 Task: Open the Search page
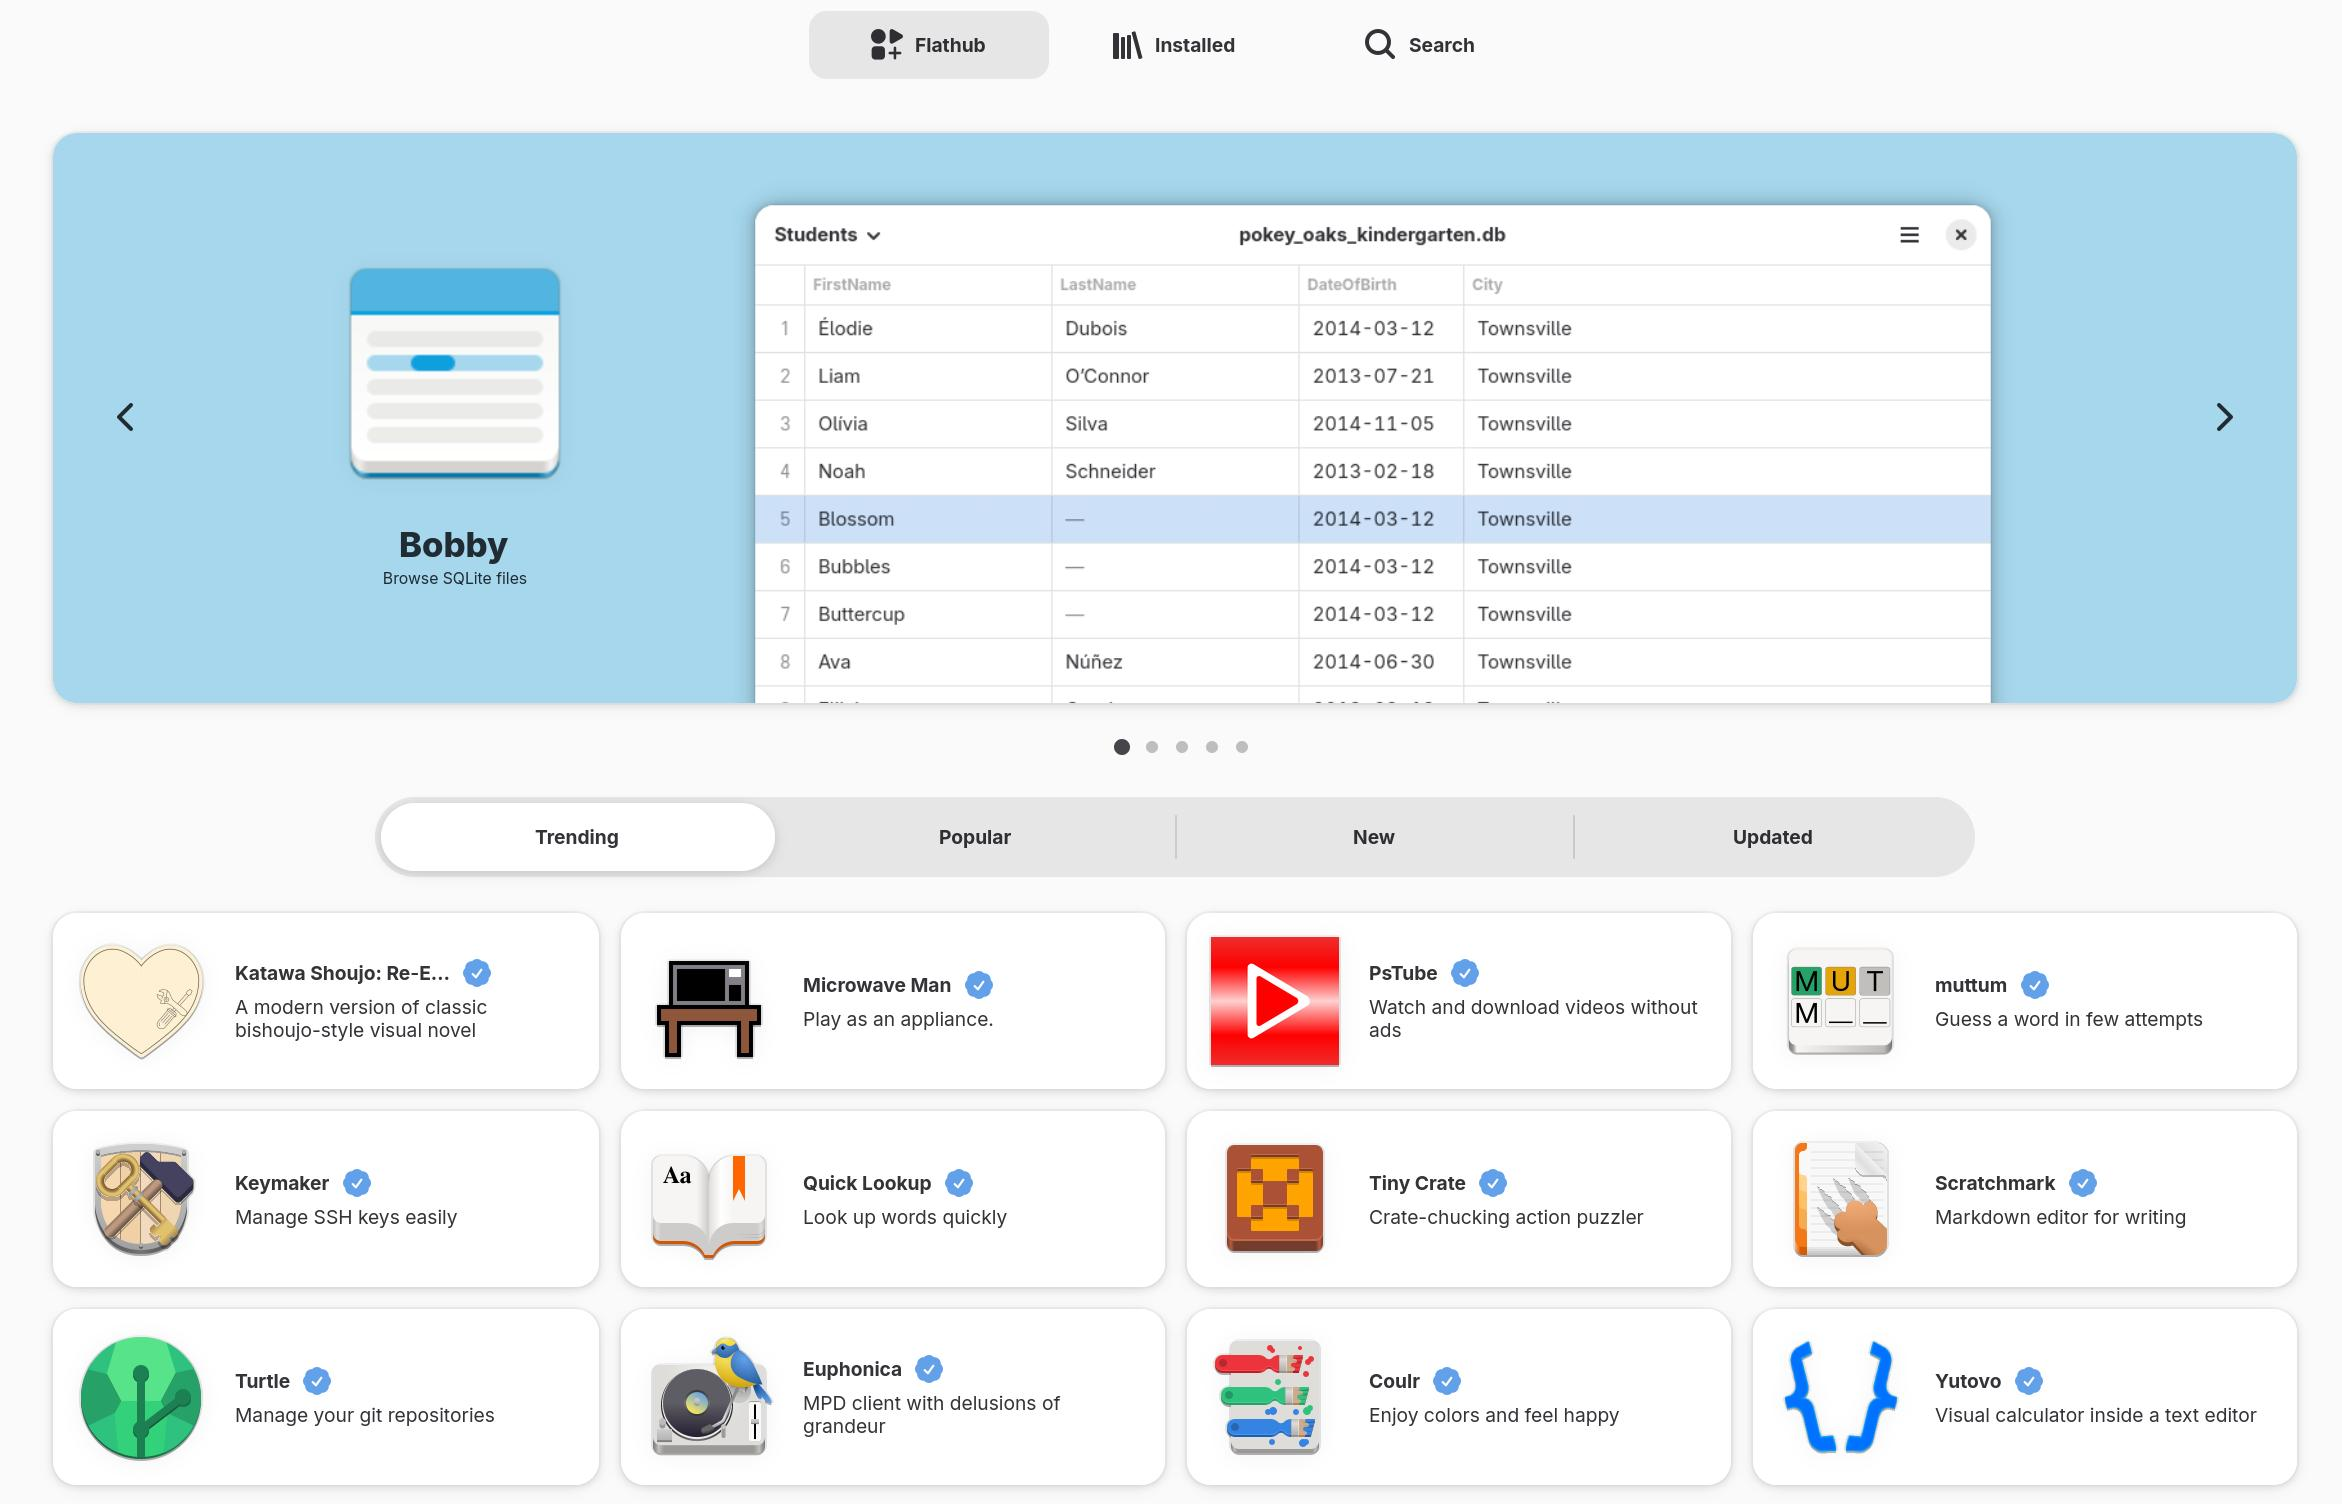[1419, 45]
